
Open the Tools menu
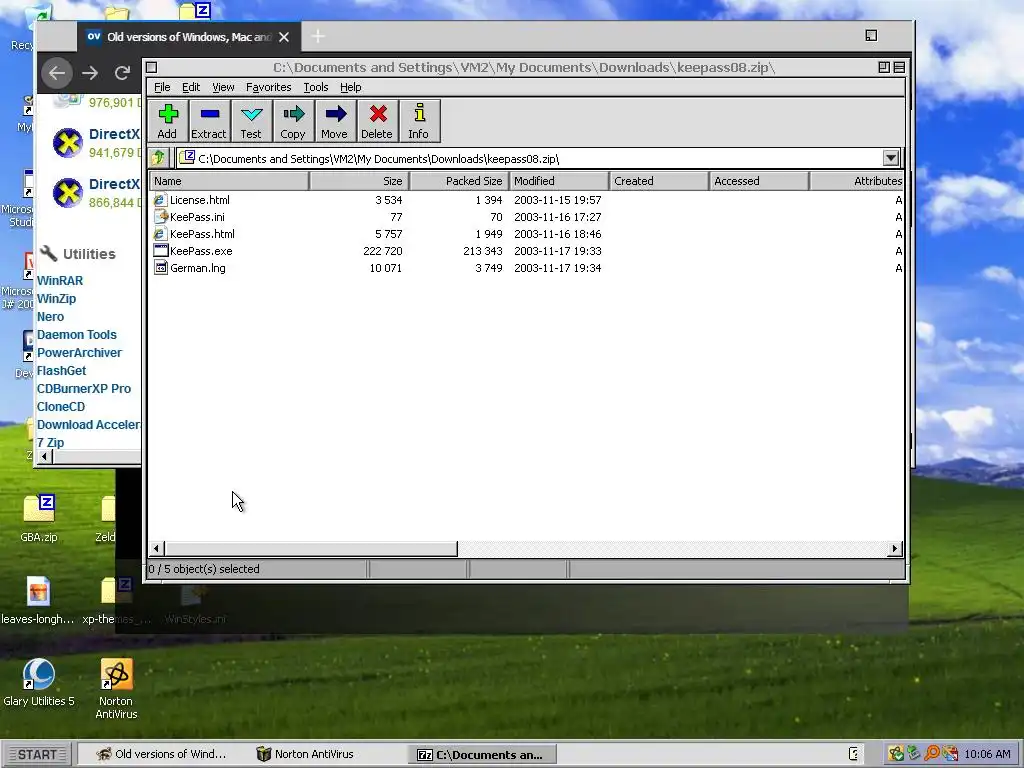pos(315,87)
